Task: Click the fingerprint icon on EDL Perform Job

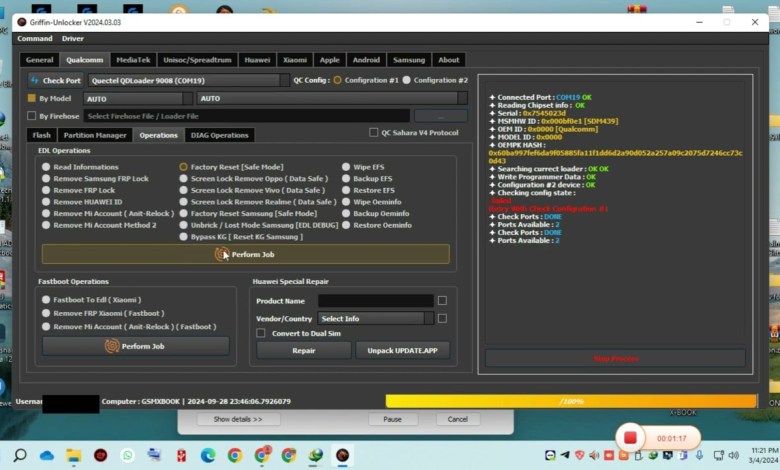Action: [x=222, y=254]
